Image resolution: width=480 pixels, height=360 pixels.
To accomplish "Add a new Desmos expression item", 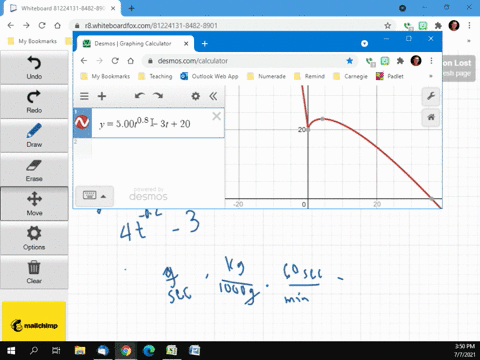I will [x=102, y=96].
